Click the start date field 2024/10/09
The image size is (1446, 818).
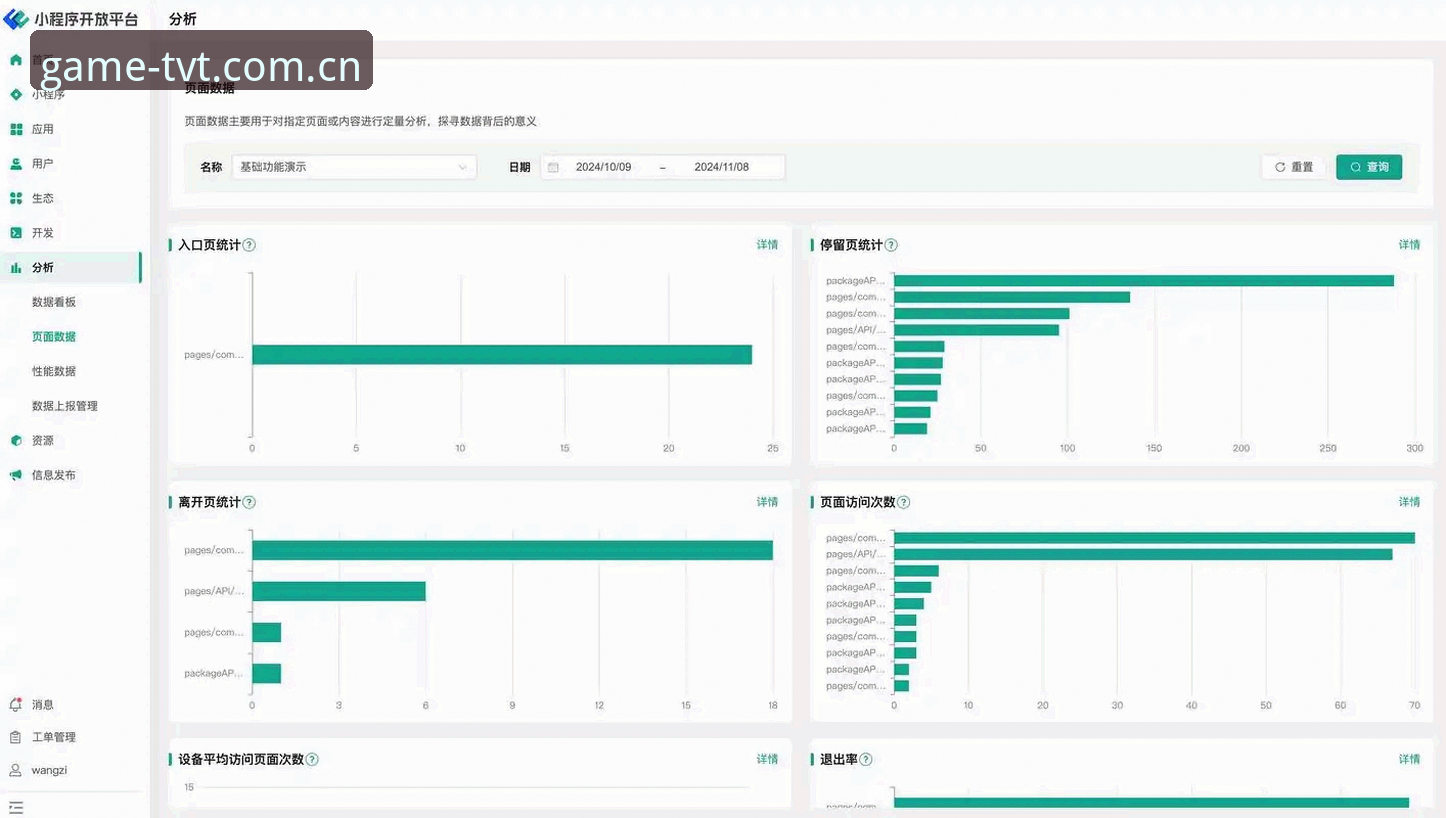tap(603, 167)
